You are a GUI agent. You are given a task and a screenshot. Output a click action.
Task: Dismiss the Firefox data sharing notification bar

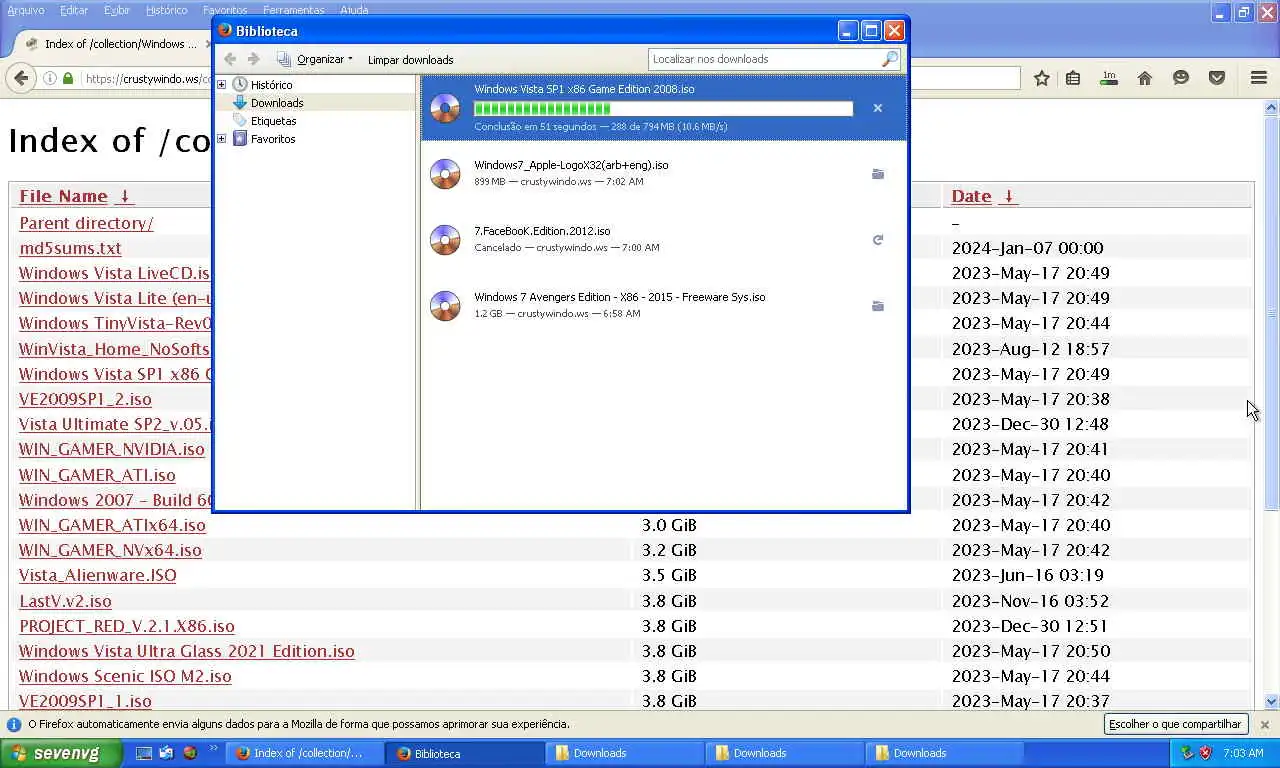pos(1264,724)
